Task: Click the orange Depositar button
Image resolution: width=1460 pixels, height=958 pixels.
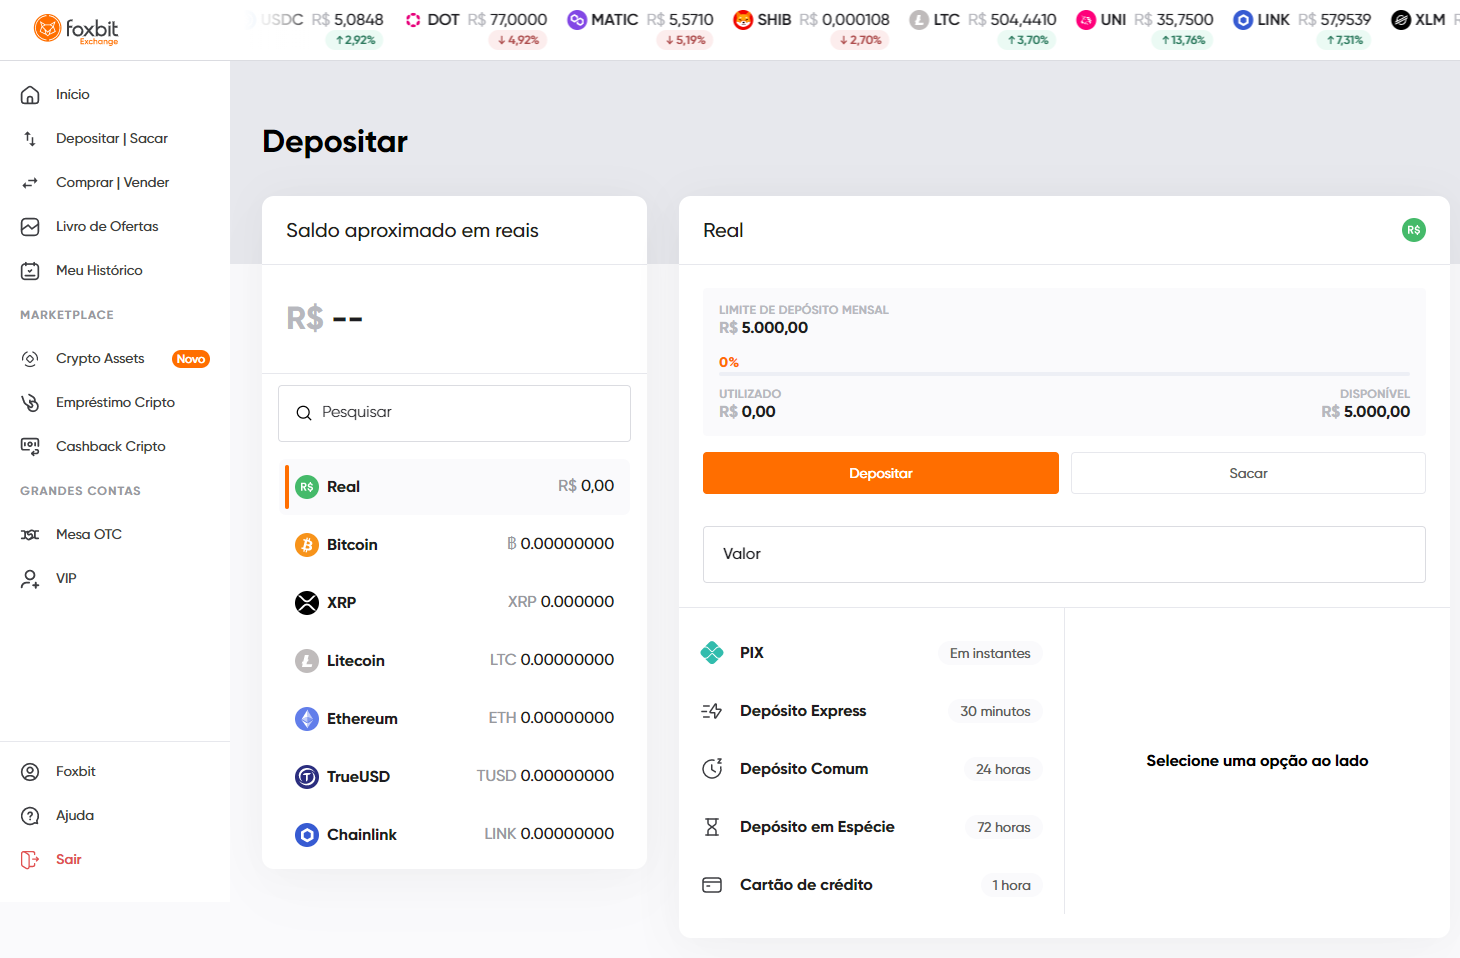Action: [881, 473]
